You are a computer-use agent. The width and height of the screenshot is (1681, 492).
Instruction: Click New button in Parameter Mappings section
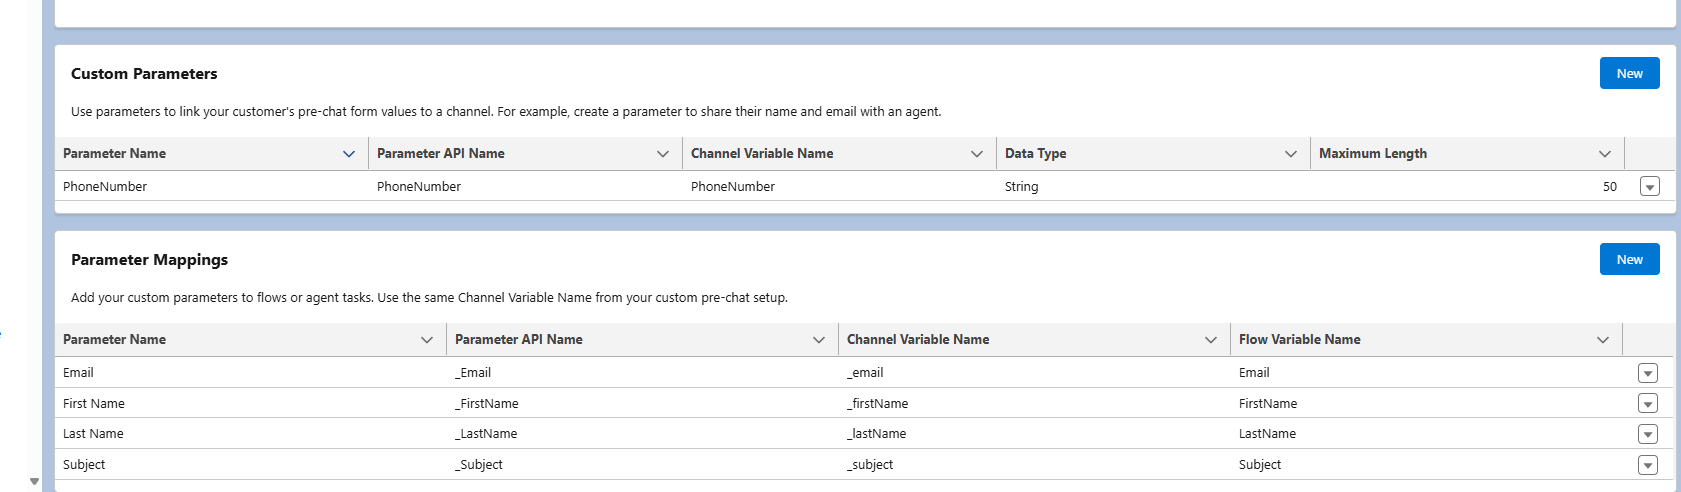(x=1629, y=259)
